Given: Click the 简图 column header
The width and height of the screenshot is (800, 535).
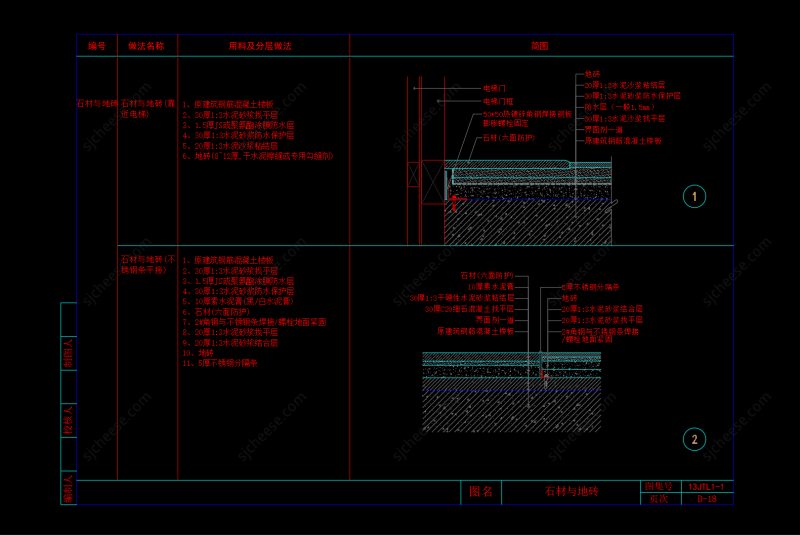Looking at the screenshot, I should 540,46.
